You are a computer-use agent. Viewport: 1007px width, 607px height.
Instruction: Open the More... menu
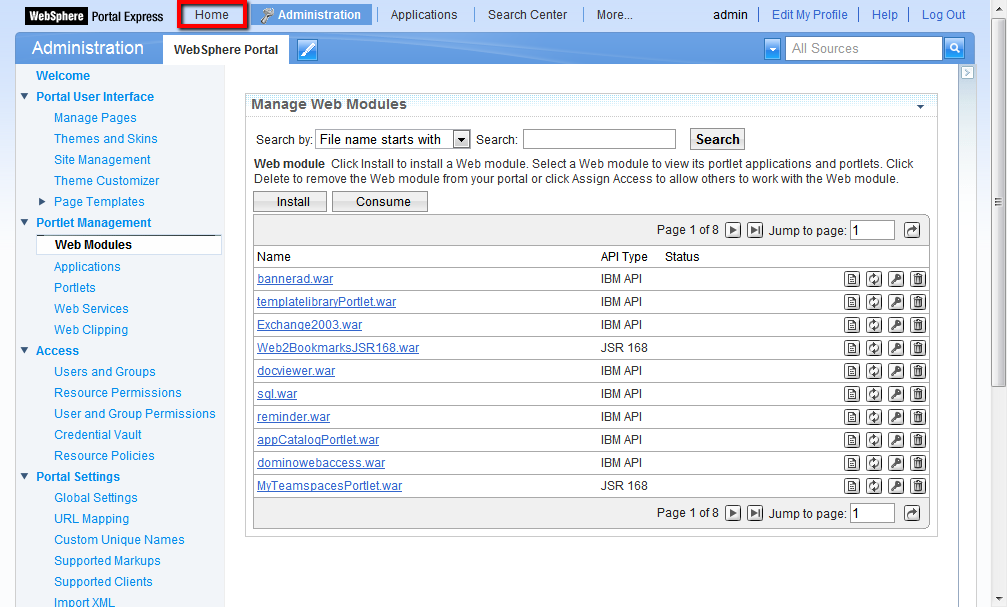click(x=615, y=15)
